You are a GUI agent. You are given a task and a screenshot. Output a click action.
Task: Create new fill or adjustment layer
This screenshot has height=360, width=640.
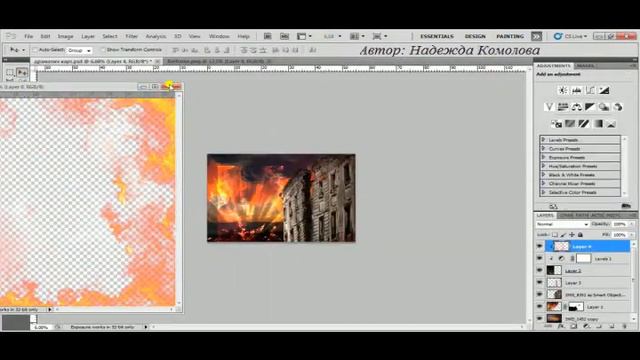click(587, 327)
